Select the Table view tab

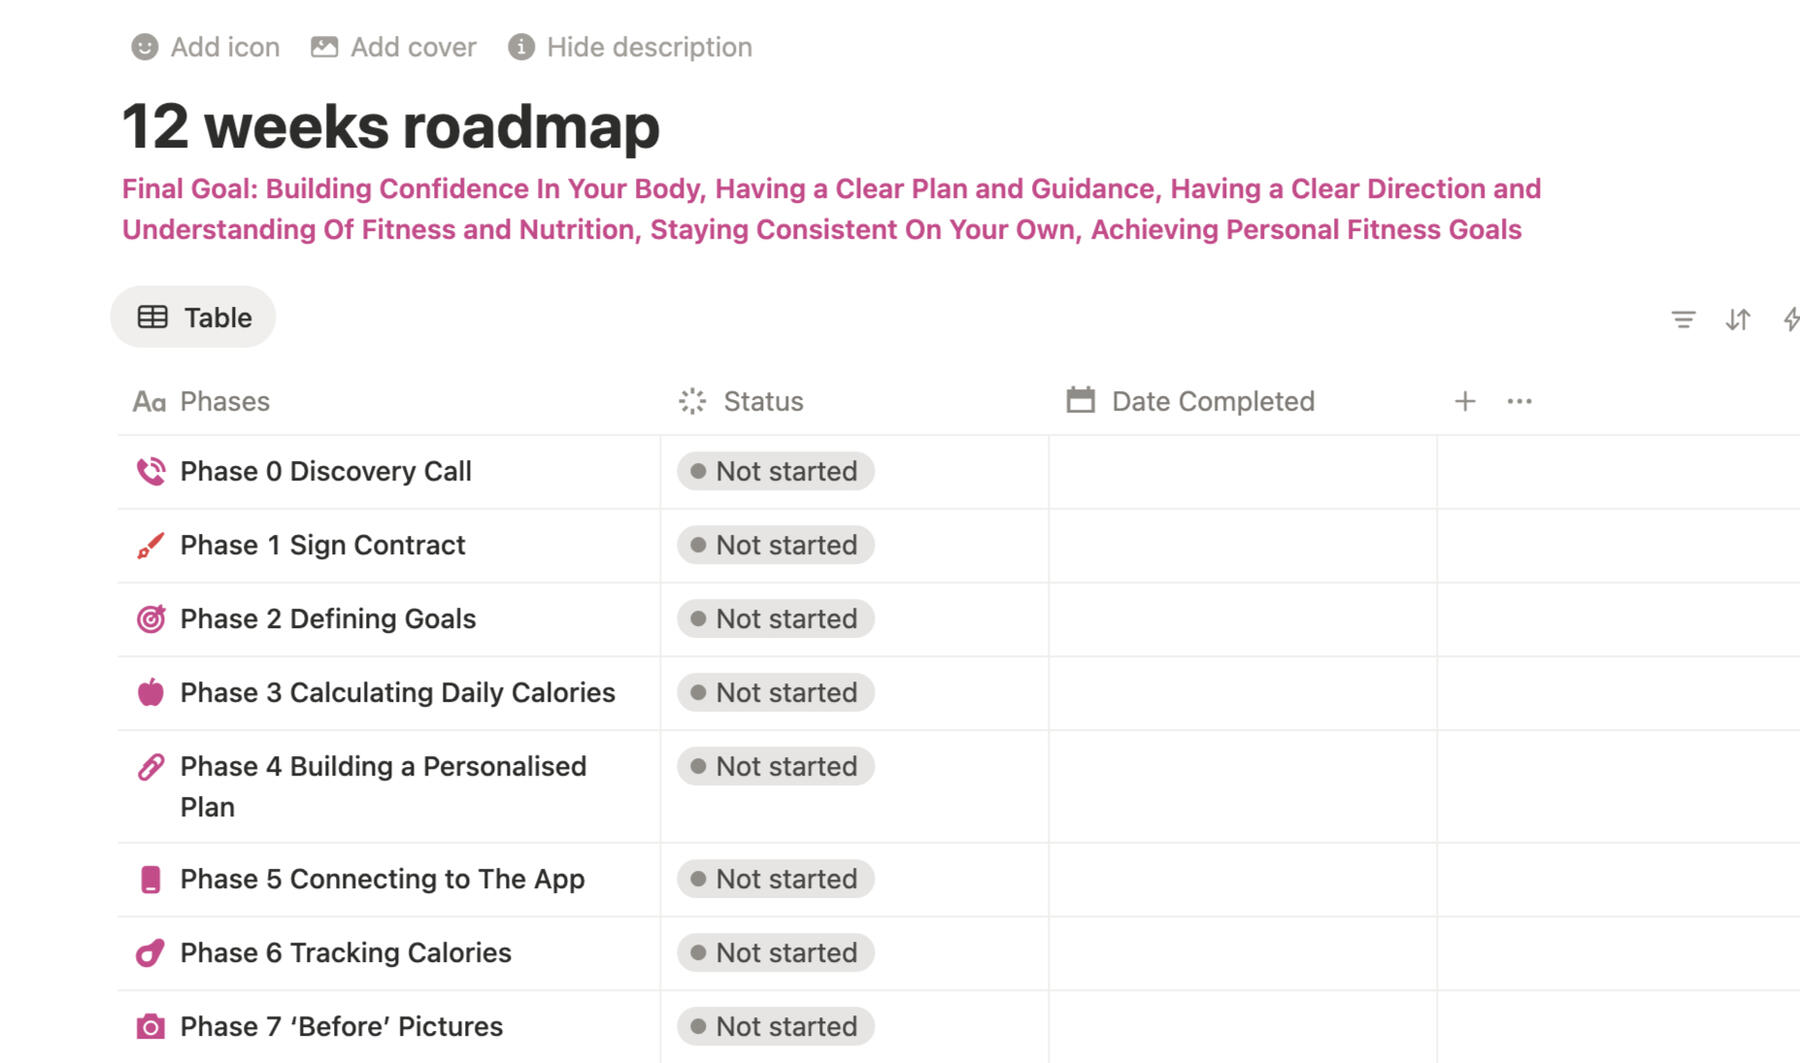coord(193,317)
